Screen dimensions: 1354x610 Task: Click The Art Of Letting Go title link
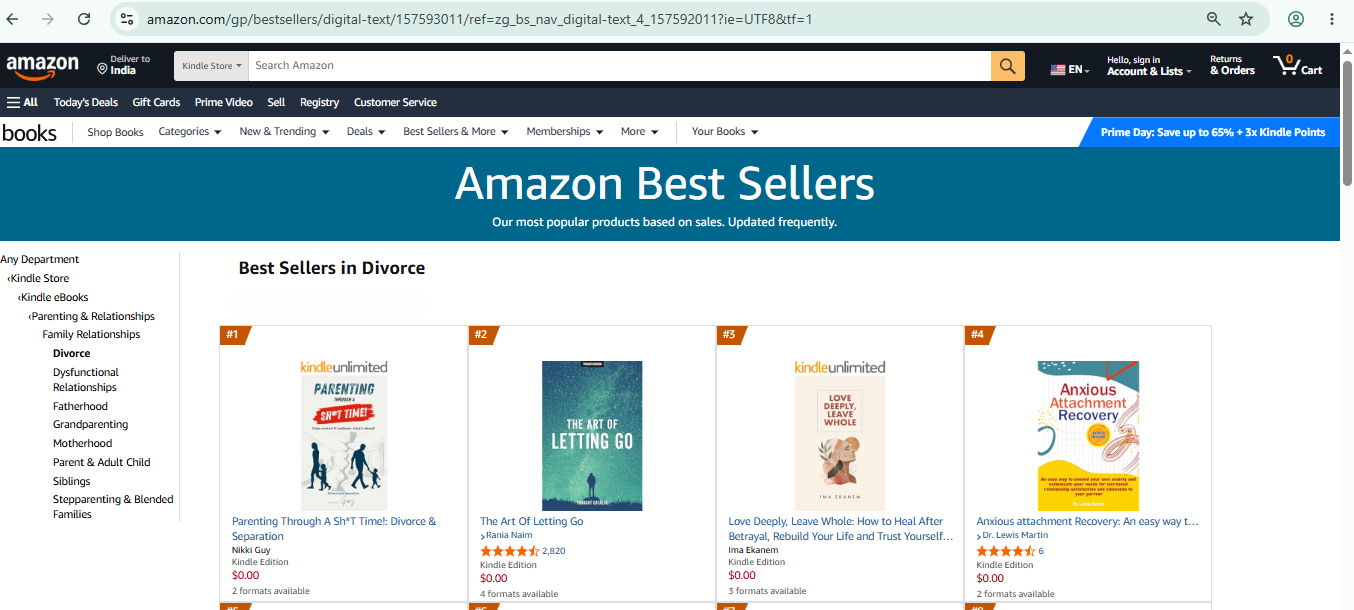[x=532, y=521]
